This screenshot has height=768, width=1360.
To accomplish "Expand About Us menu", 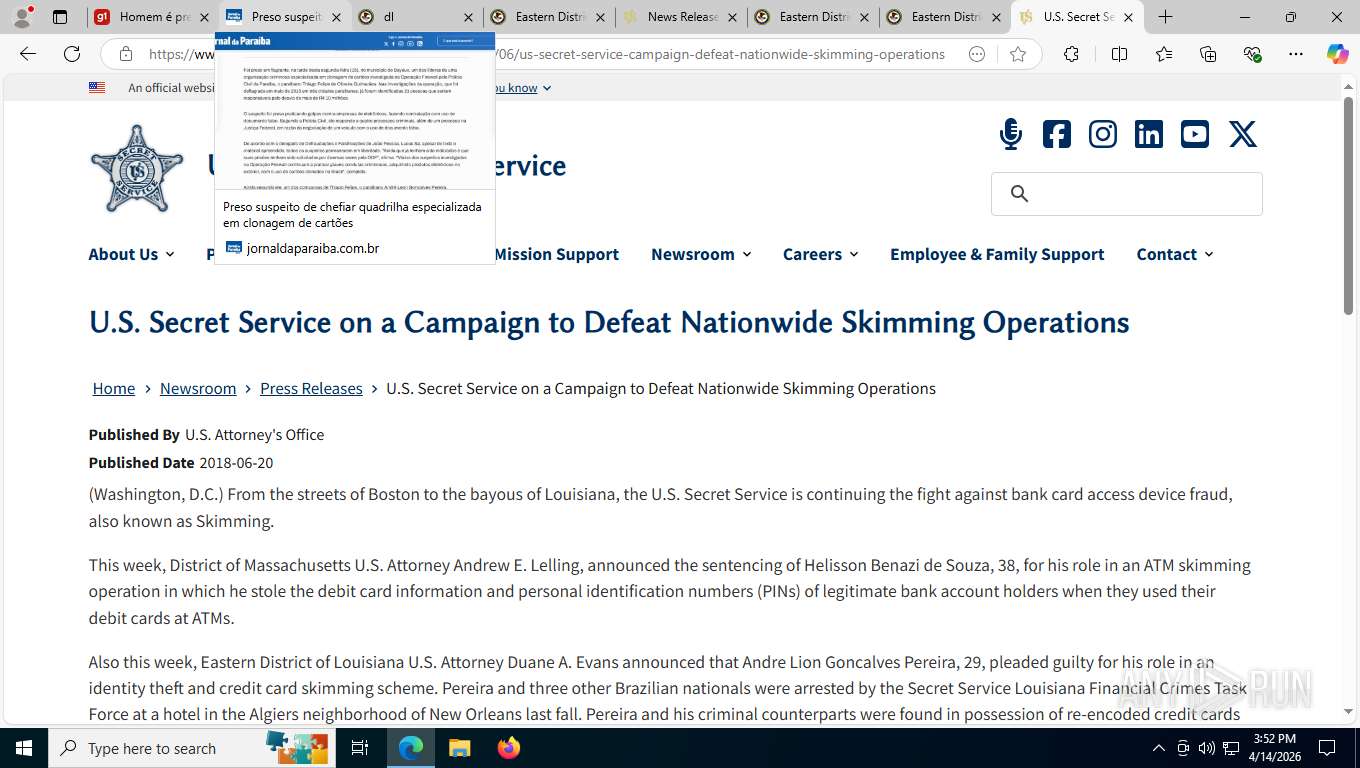I will coord(131,254).
